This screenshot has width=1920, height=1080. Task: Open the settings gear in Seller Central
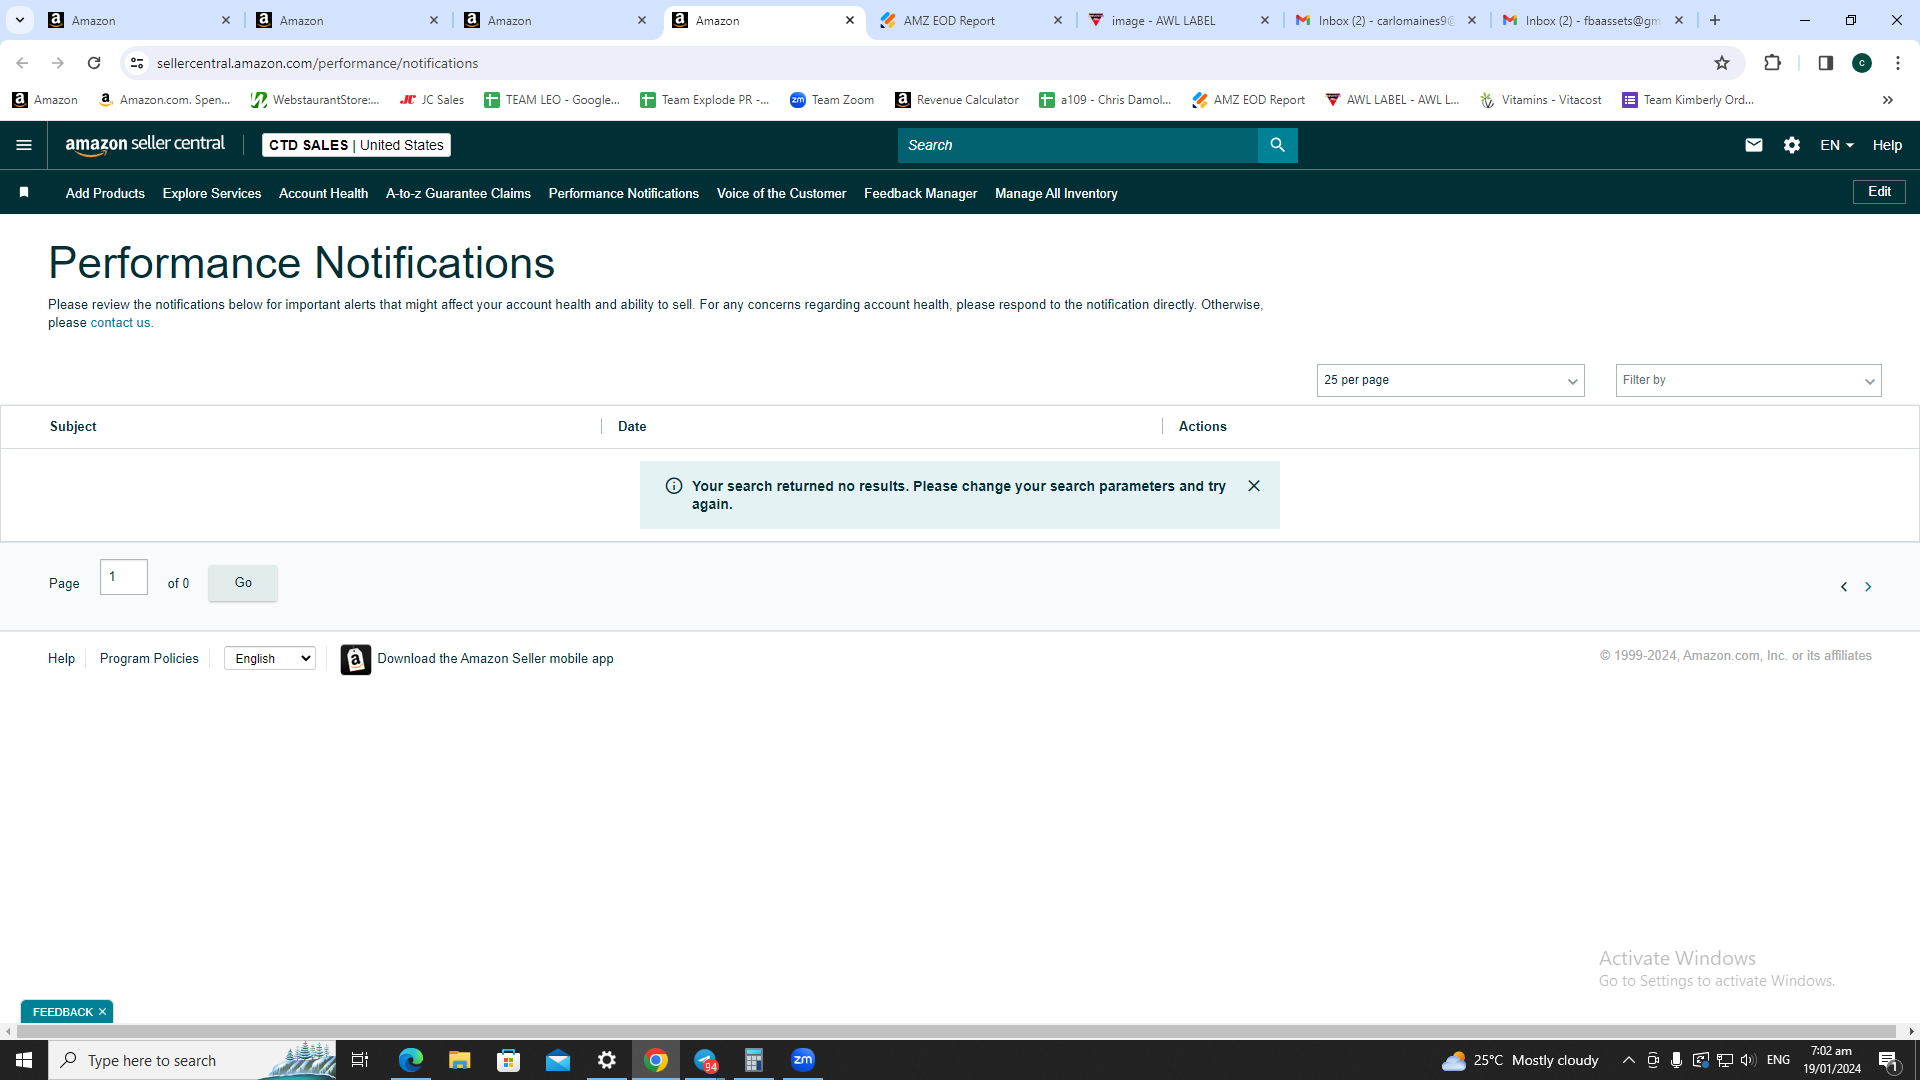tap(1791, 145)
